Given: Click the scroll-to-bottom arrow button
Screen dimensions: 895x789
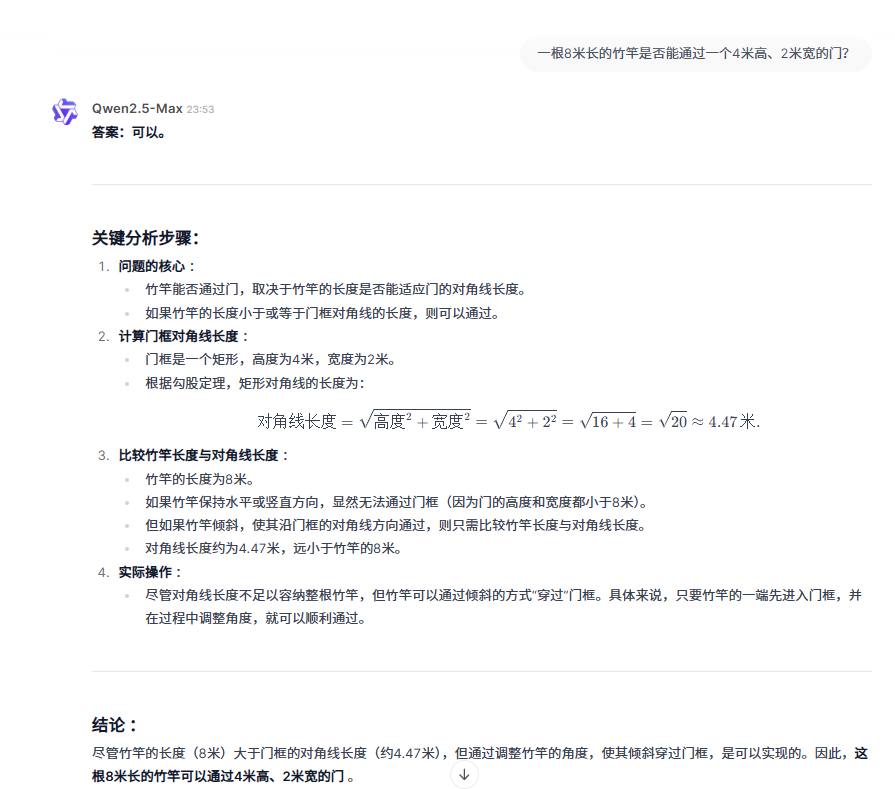Looking at the screenshot, I should (463, 775).
